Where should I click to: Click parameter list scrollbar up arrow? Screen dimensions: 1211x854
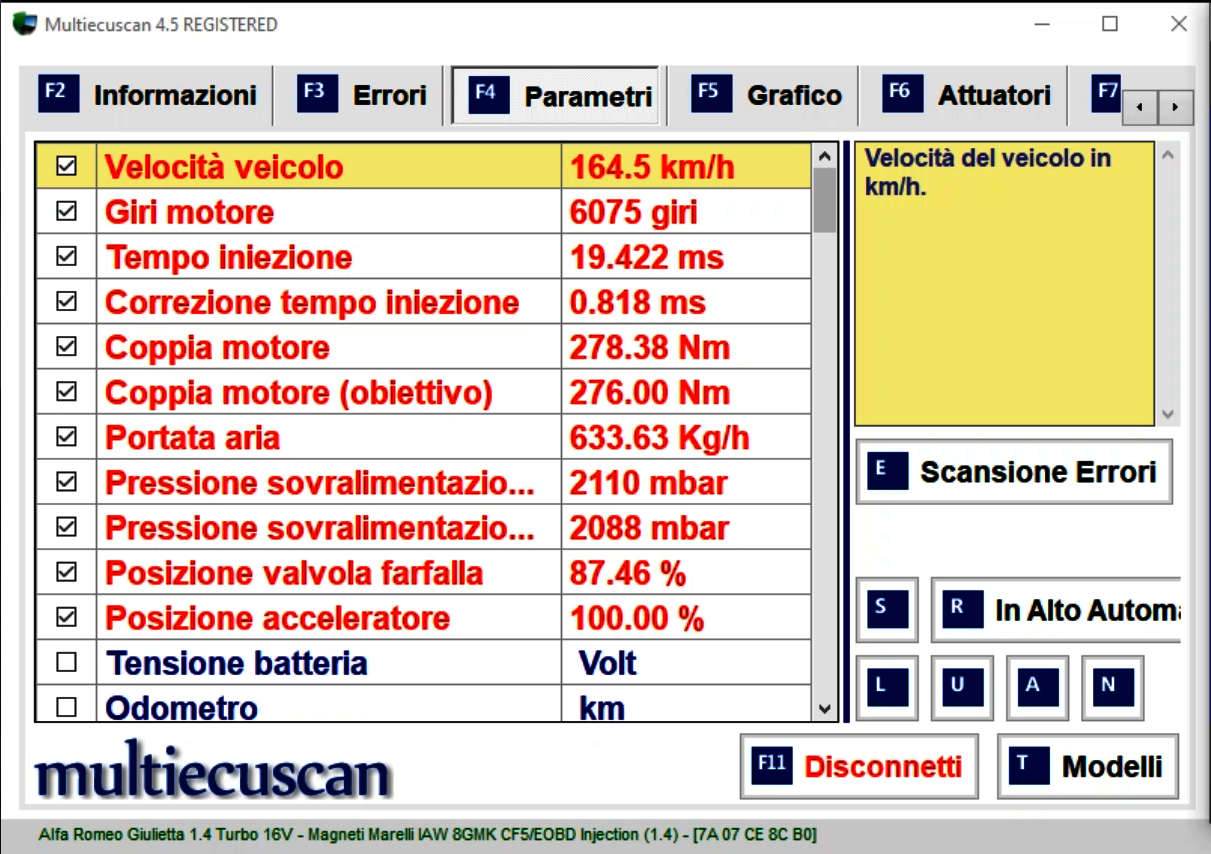pos(824,156)
